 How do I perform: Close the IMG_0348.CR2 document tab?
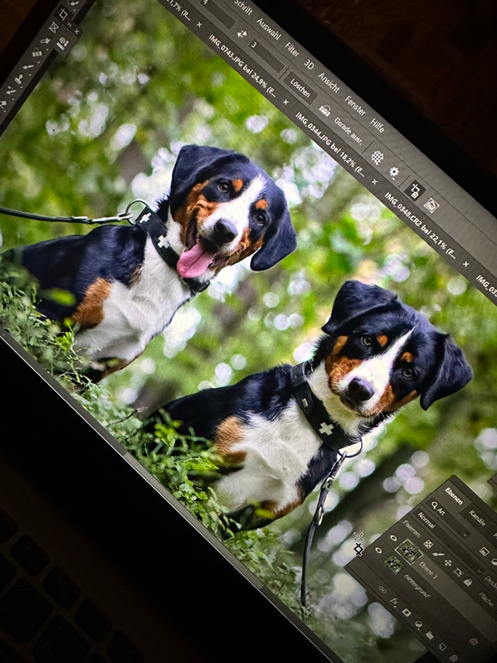(x=466, y=264)
